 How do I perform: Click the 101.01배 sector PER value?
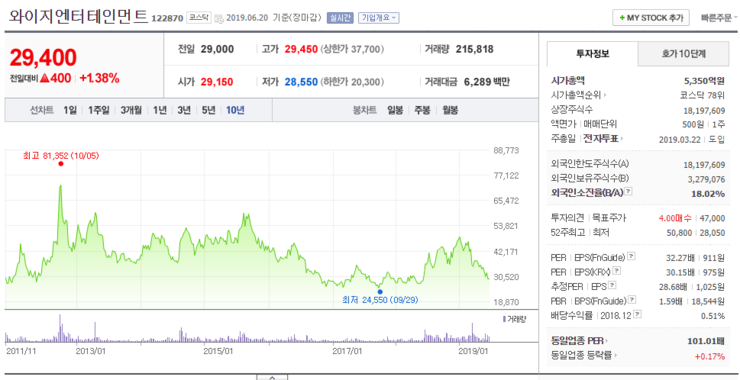coord(706,341)
